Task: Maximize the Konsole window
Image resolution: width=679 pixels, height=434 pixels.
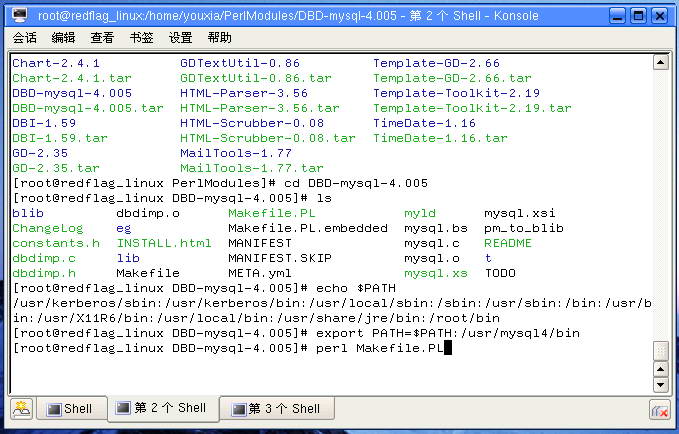Action: (638, 16)
